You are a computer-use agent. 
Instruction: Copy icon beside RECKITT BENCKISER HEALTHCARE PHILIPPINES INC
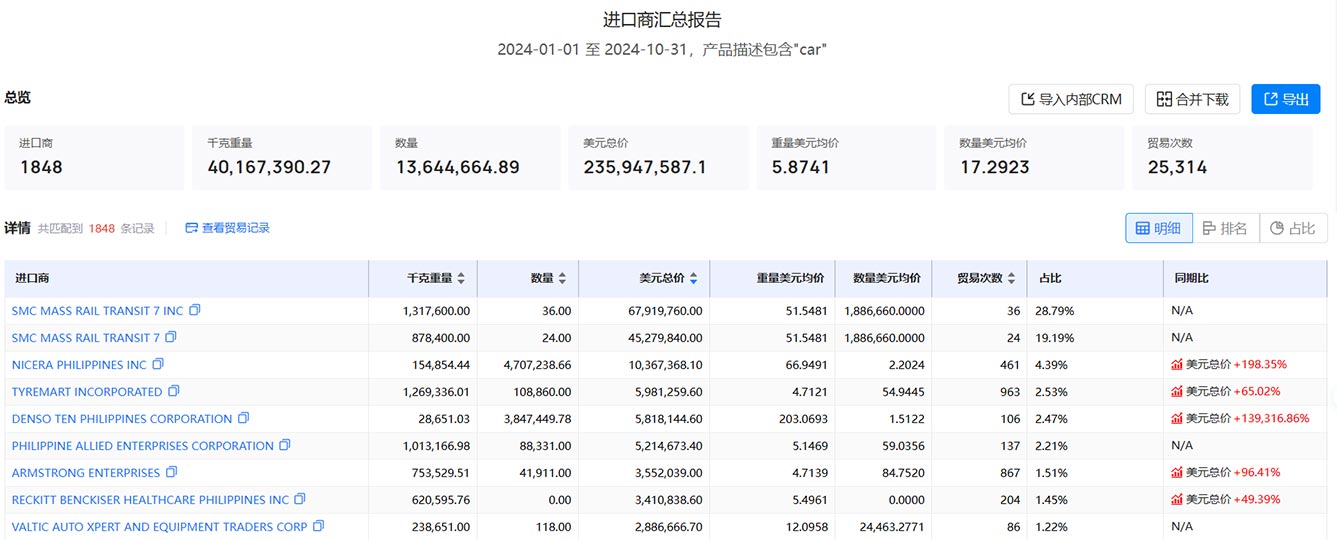point(300,499)
